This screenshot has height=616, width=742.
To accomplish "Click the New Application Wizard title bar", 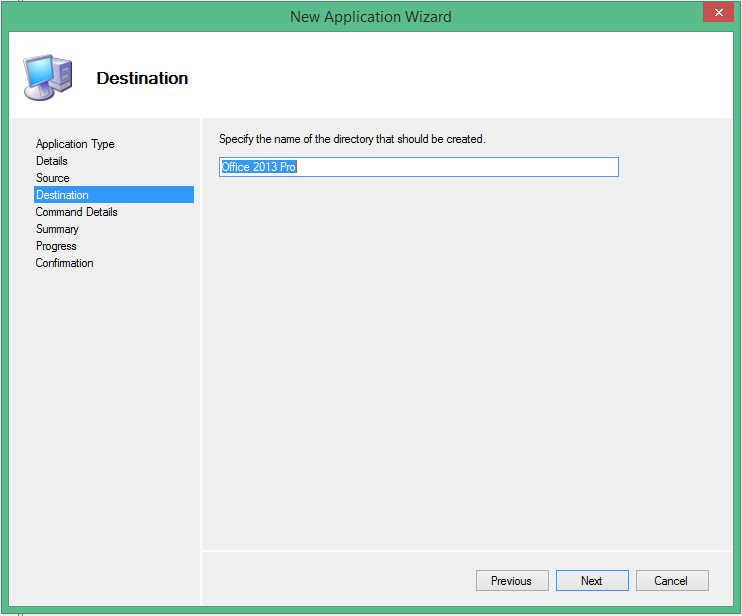I will [x=370, y=16].
